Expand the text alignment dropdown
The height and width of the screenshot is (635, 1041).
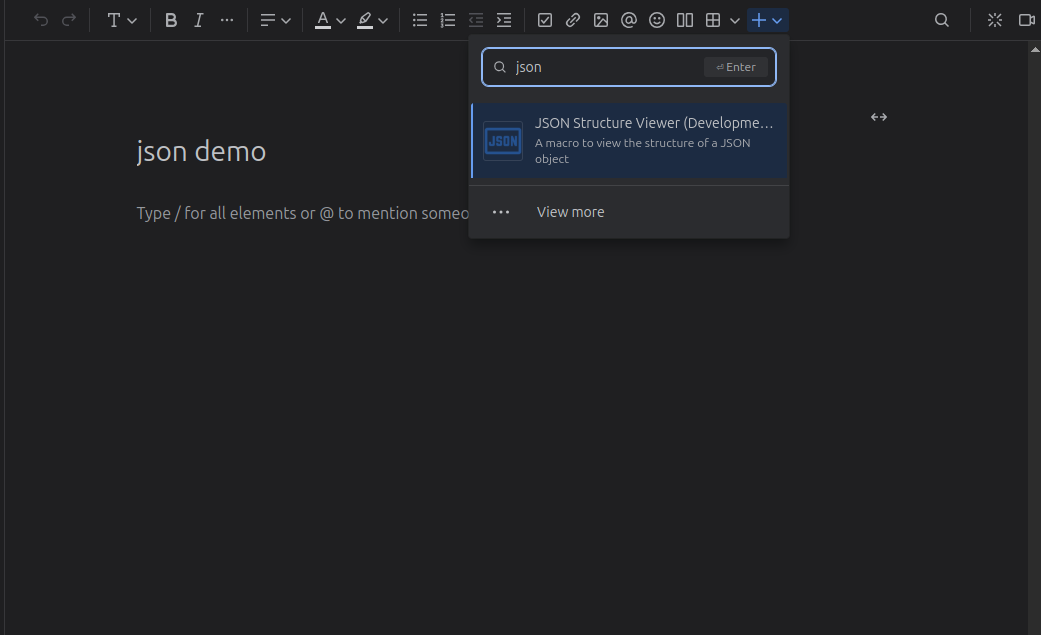click(x=275, y=20)
